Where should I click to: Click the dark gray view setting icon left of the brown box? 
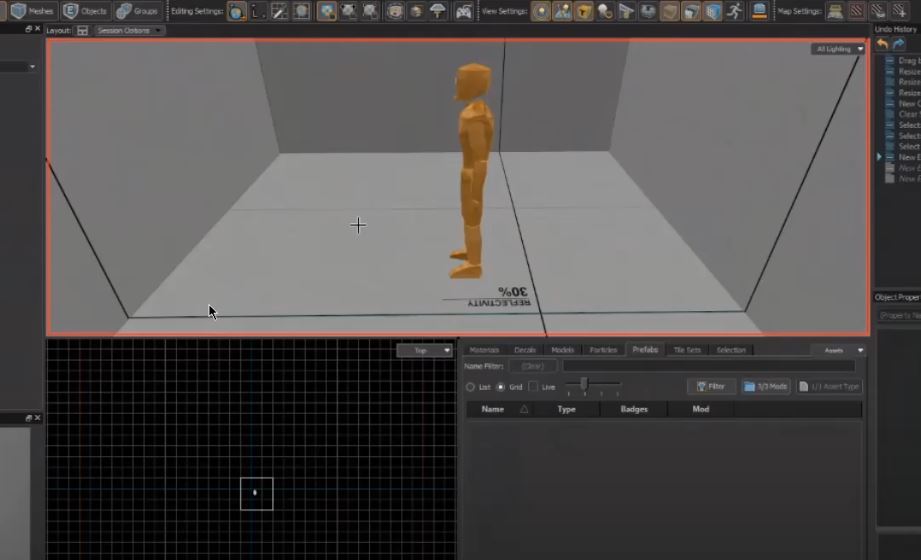[648, 11]
